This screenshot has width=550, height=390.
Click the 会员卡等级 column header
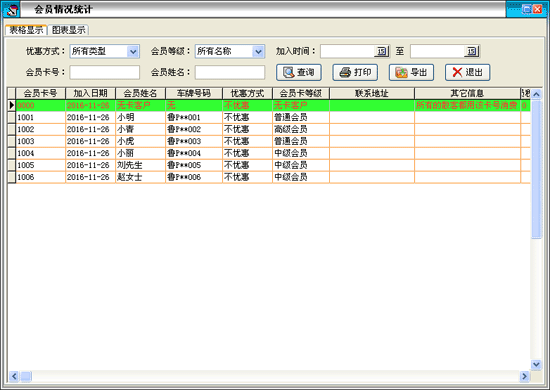(301, 93)
